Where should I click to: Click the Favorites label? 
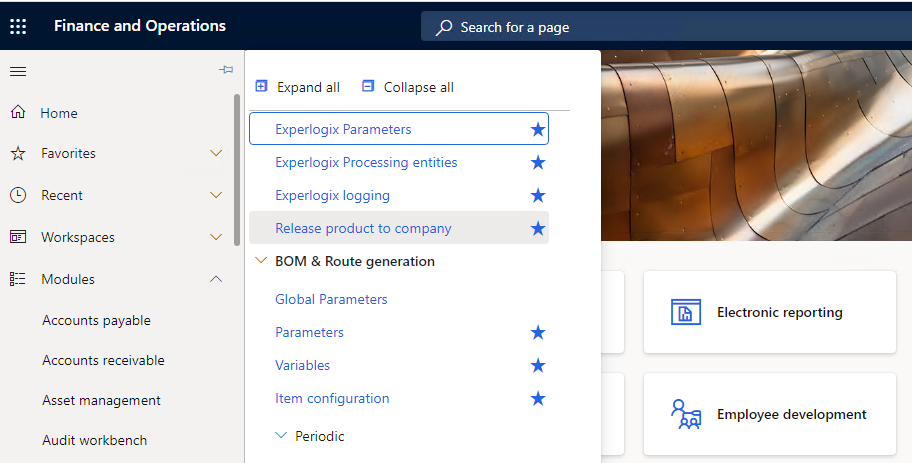68,153
